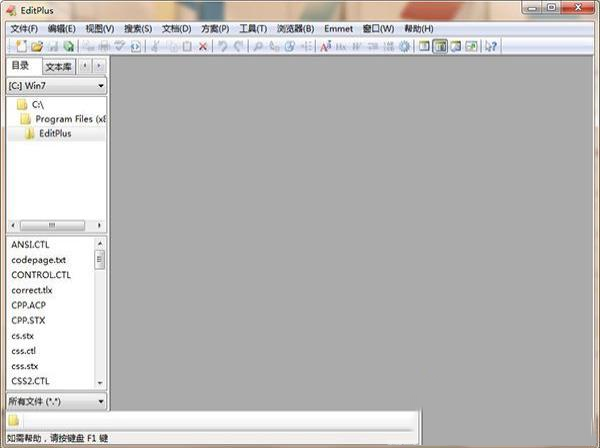Click the Copy toolbar icon

(x=172, y=46)
